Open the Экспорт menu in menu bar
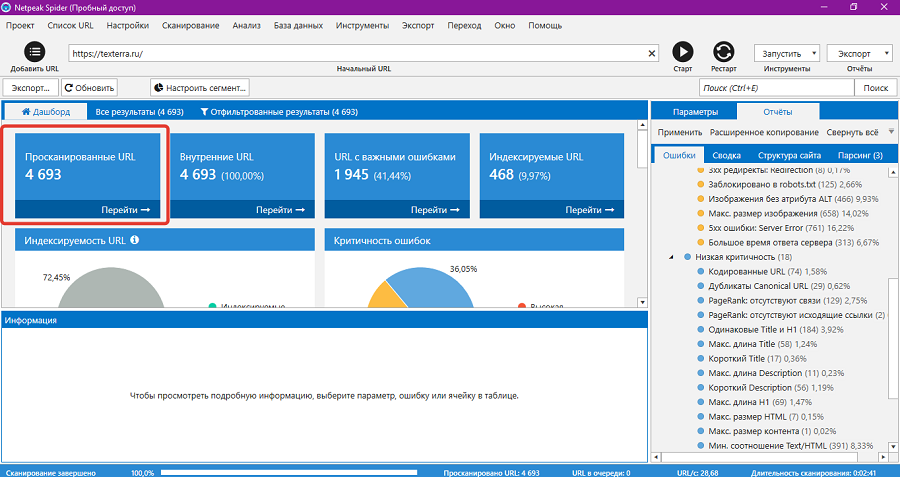The image size is (900, 477). point(418,25)
